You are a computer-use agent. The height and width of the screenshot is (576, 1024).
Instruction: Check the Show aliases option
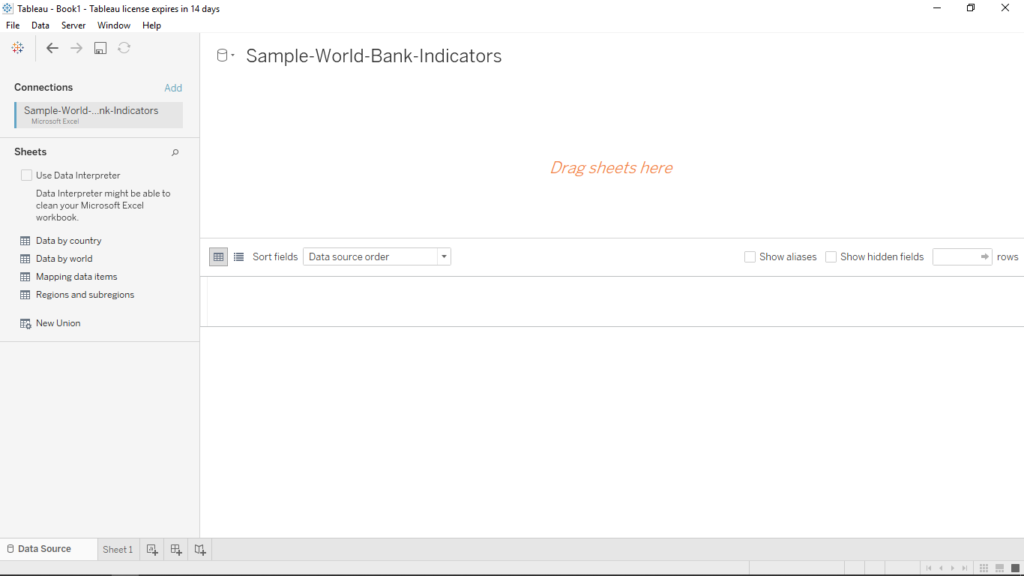750,257
